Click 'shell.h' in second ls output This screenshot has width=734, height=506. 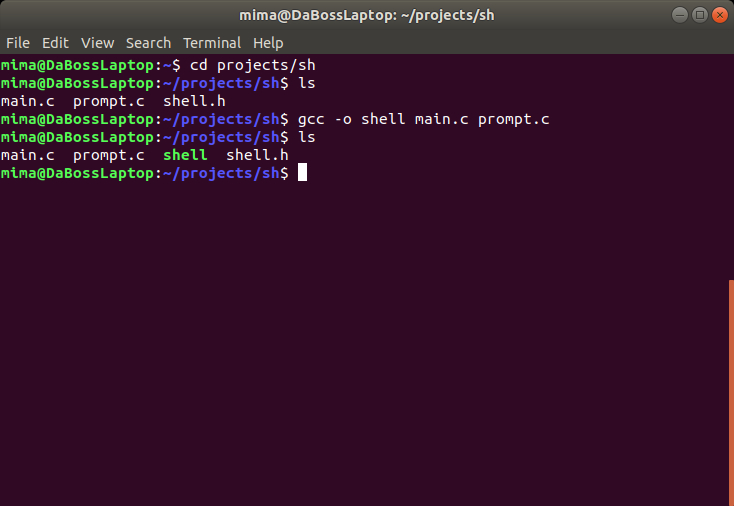pos(257,155)
